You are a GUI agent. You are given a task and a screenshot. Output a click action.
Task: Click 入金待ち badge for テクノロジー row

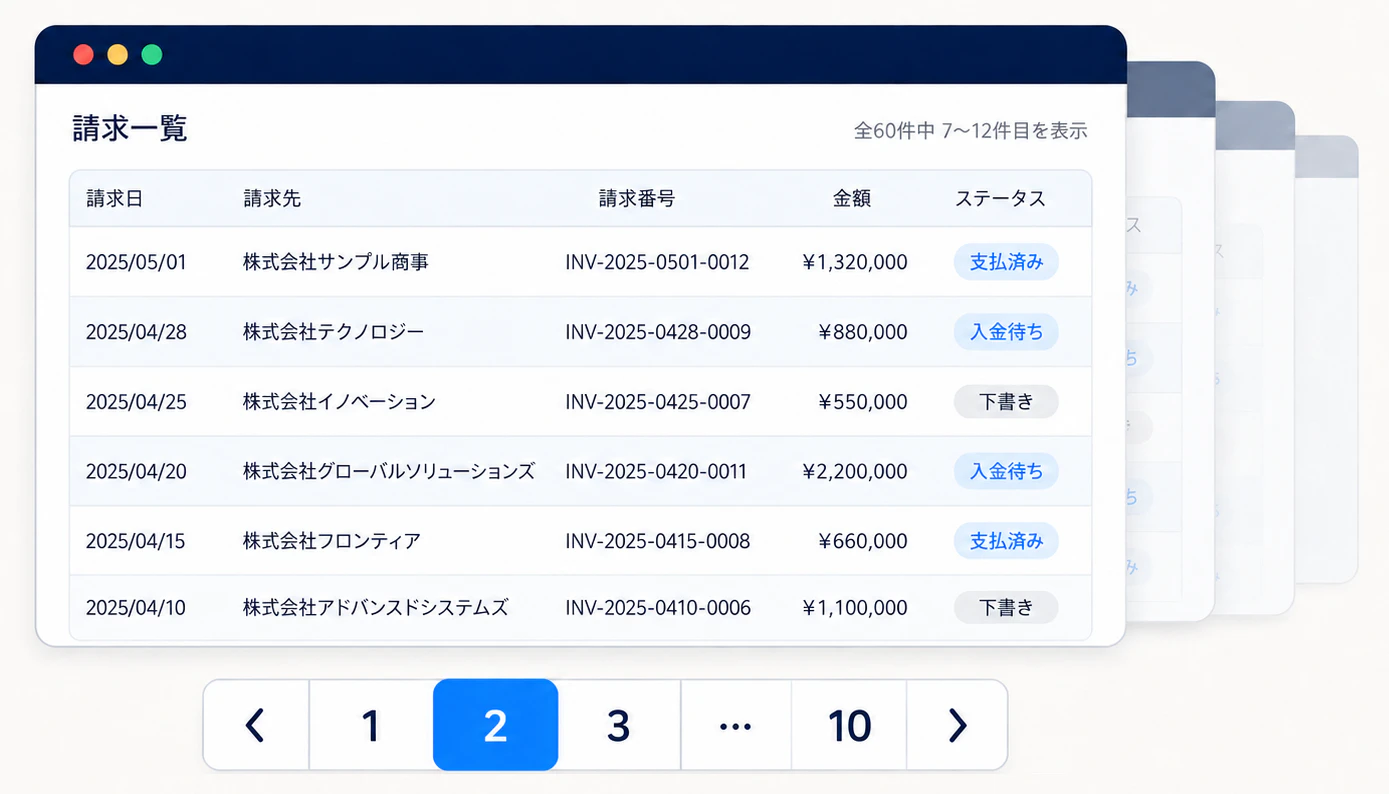pos(1006,332)
